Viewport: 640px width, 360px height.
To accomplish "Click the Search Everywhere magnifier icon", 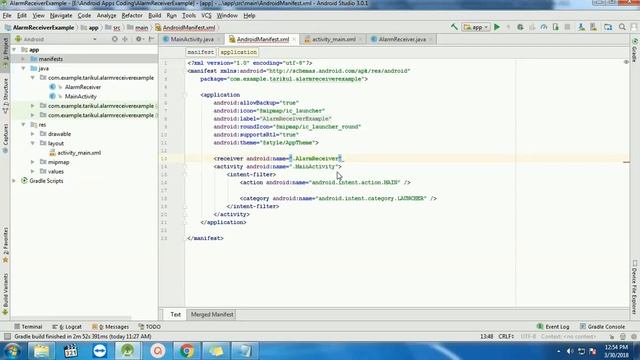I will (x=622, y=27).
